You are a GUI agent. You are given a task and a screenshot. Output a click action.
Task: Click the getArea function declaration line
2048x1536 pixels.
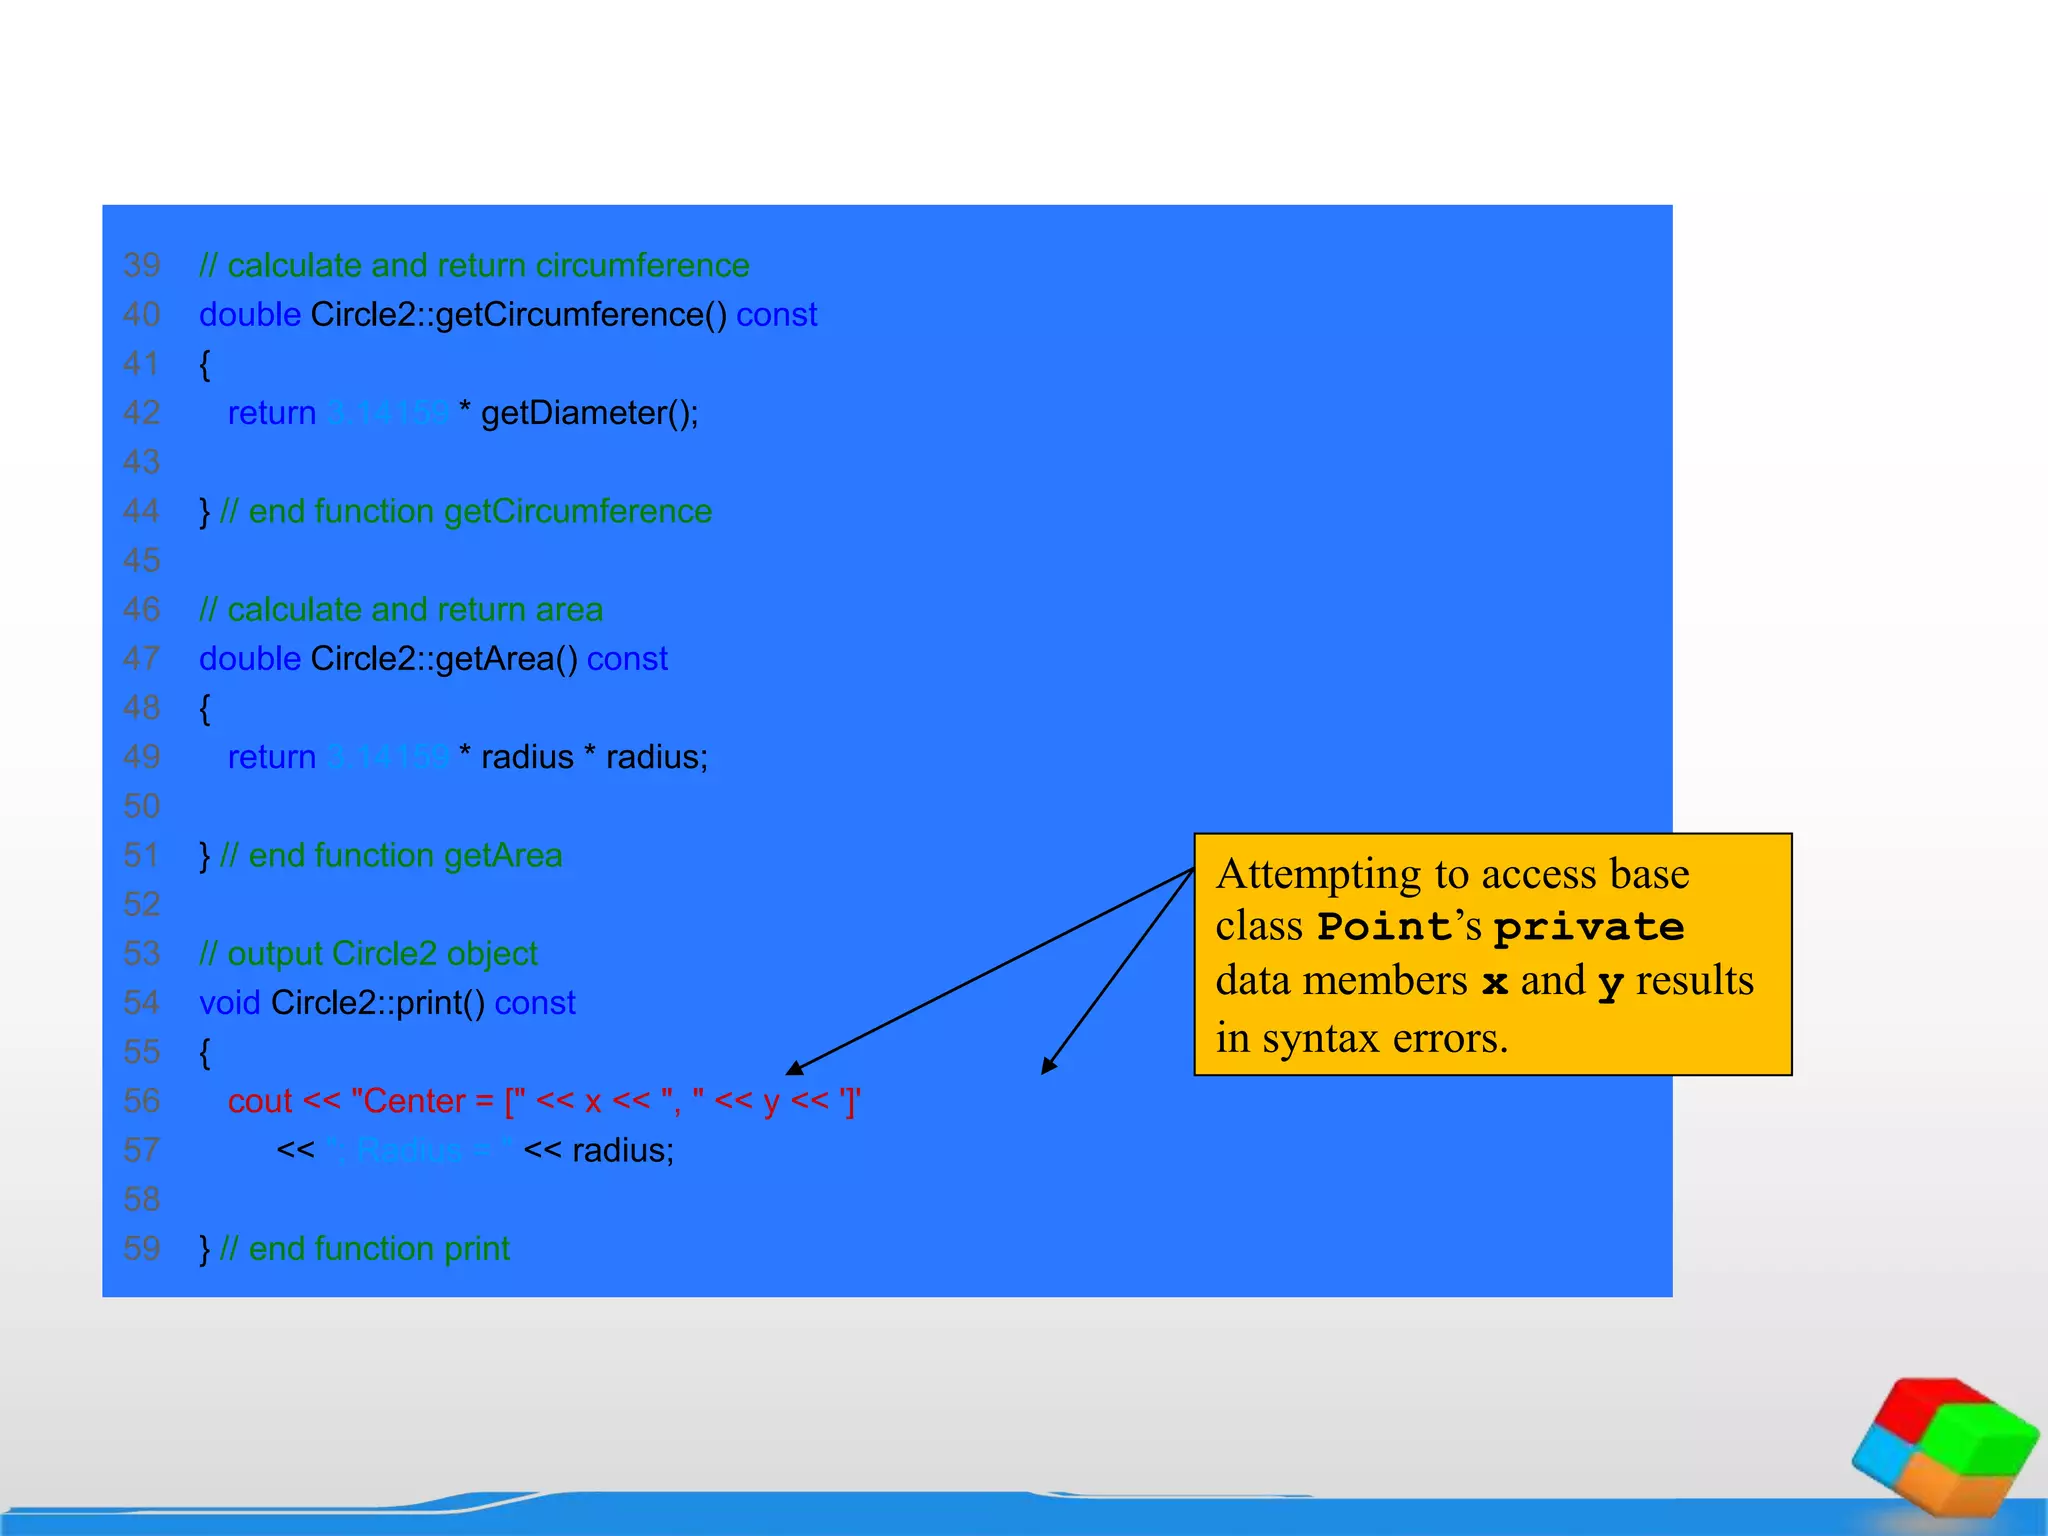(x=433, y=659)
